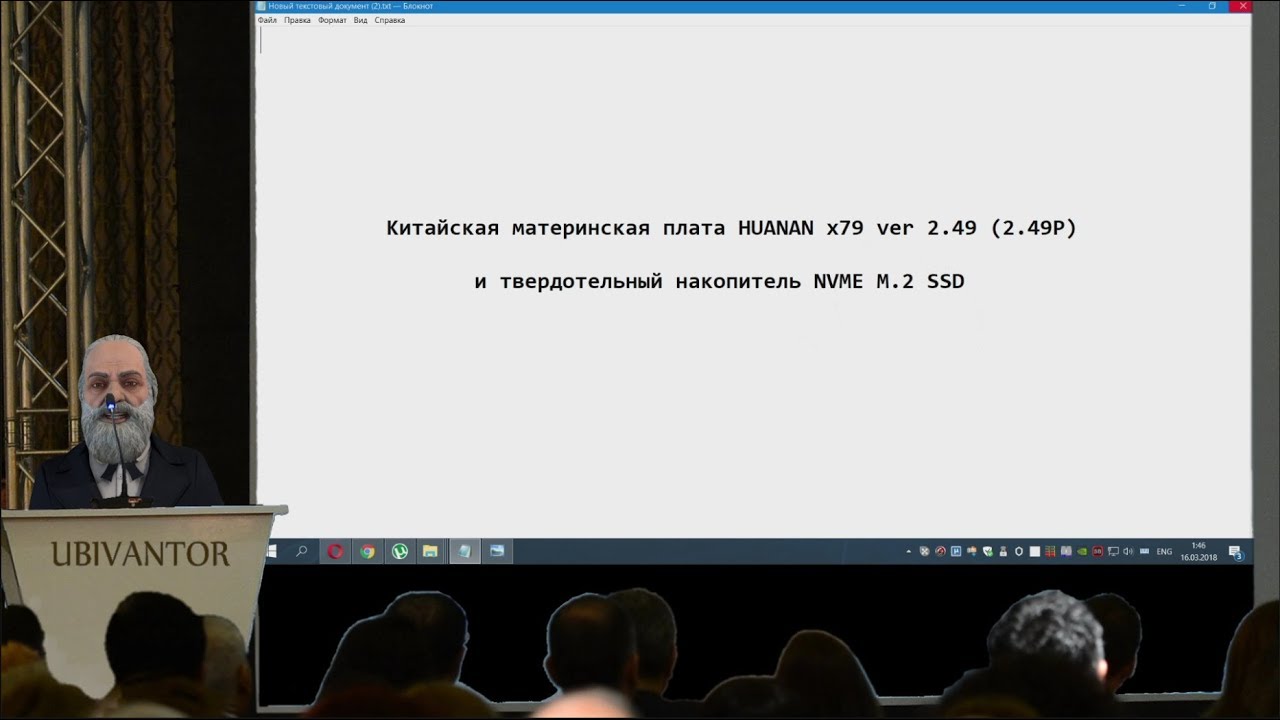Click Notepad title bar document icon
Screen dimensions: 1280x720
260,6
